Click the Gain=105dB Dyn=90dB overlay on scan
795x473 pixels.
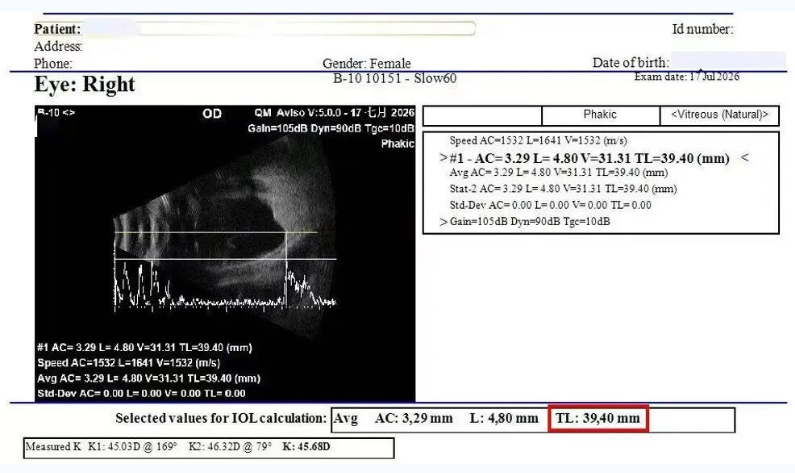pyautogui.click(x=331, y=129)
